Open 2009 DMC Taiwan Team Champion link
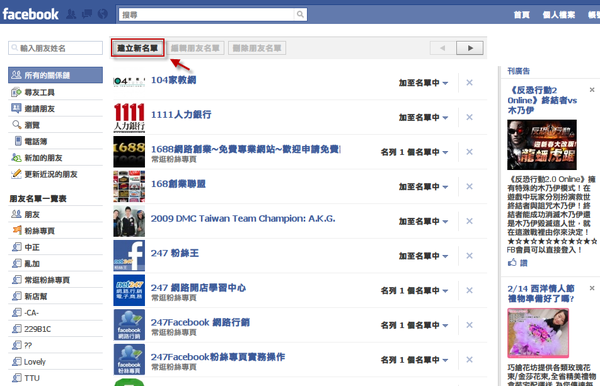Viewport: 600px width, 386px height. tap(243, 218)
